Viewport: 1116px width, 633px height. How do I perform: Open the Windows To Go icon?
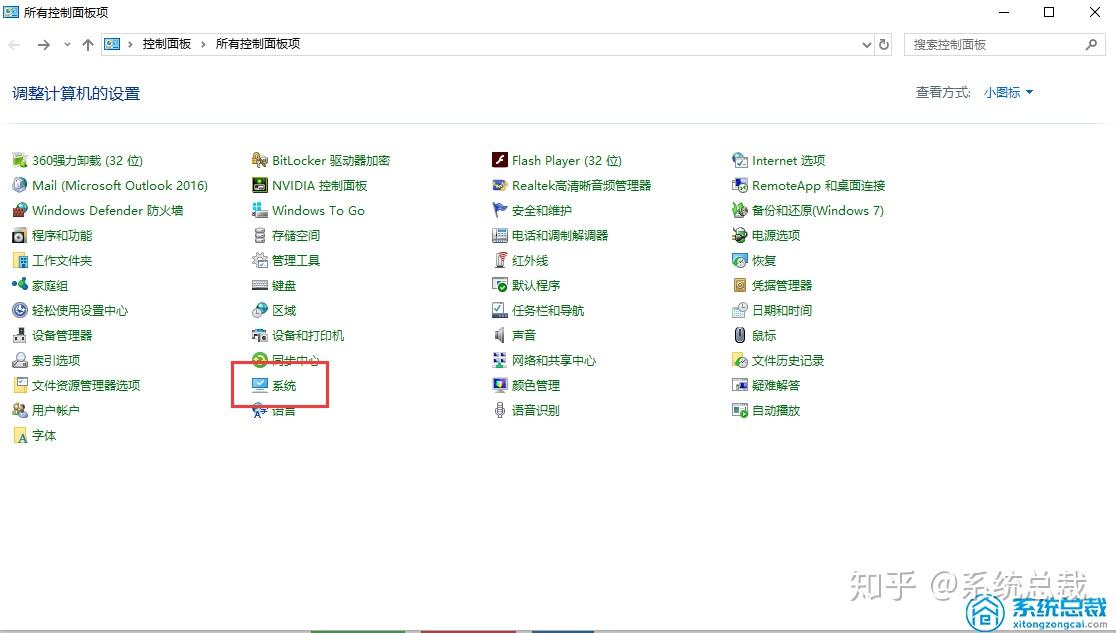click(260, 210)
